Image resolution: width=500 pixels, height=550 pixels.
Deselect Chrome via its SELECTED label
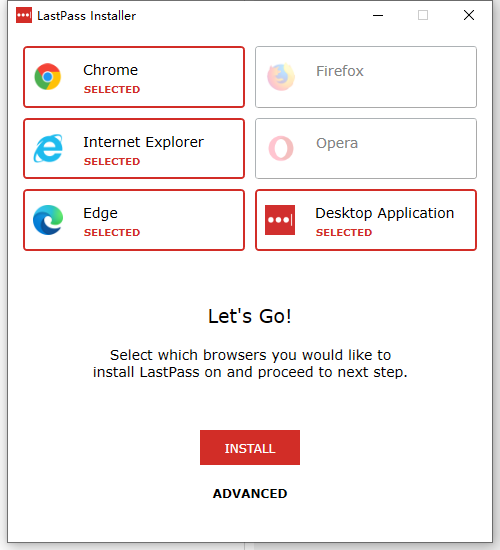click(112, 89)
